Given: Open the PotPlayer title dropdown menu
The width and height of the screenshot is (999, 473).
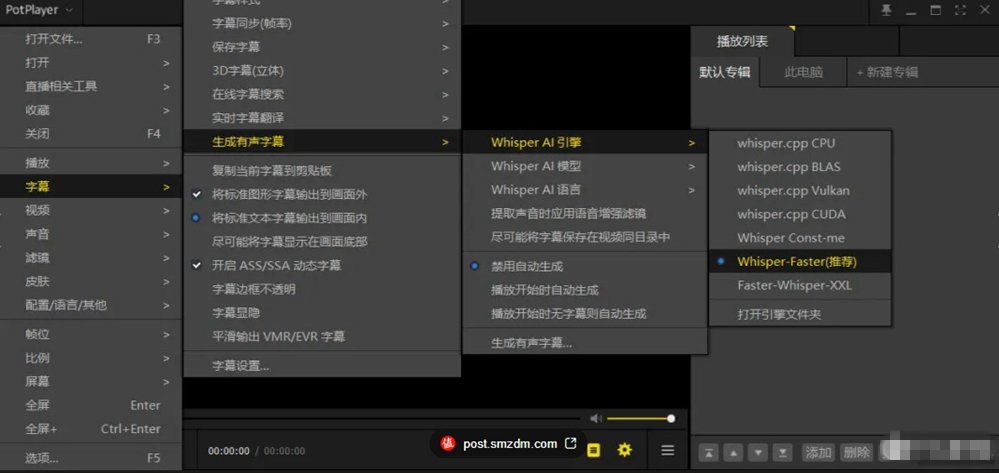Looking at the screenshot, I should tap(40, 10).
